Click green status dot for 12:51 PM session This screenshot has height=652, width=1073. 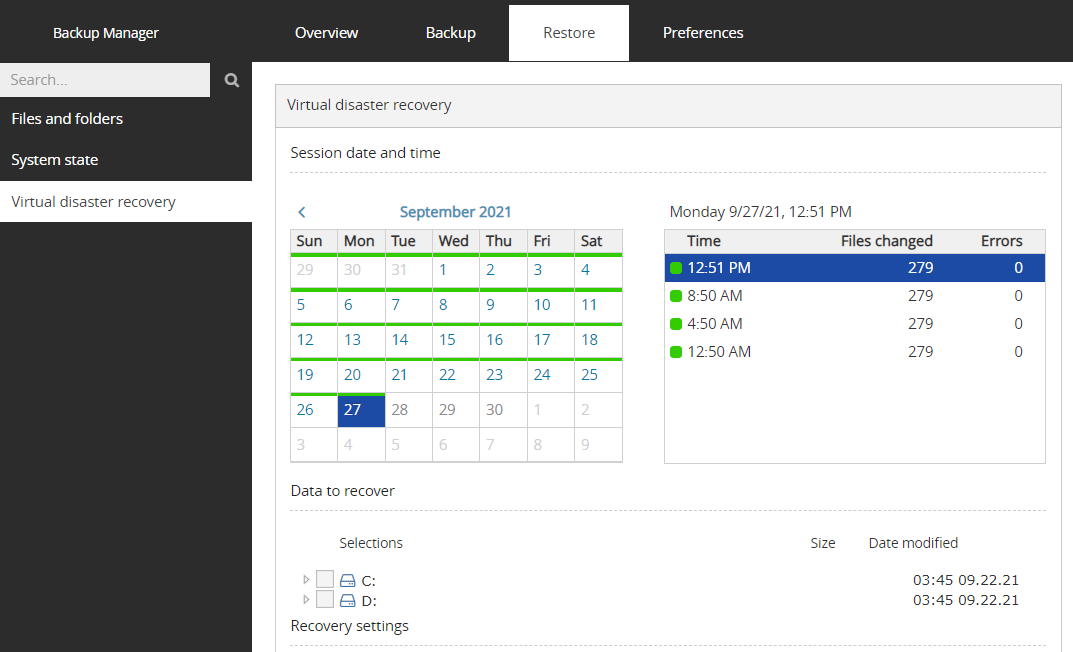point(676,268)
